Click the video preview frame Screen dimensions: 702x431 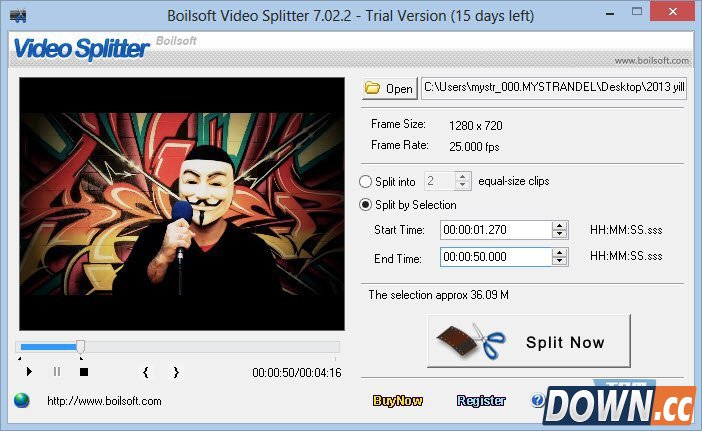coord(182,204)
